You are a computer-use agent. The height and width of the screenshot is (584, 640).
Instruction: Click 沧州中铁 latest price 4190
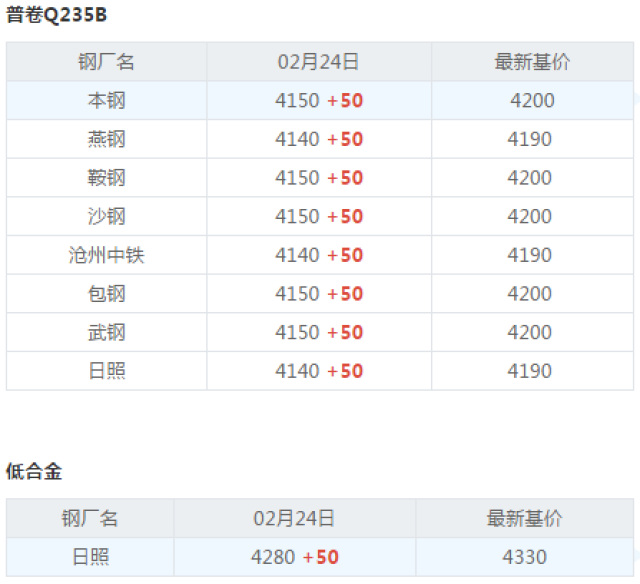coord(530,255)
